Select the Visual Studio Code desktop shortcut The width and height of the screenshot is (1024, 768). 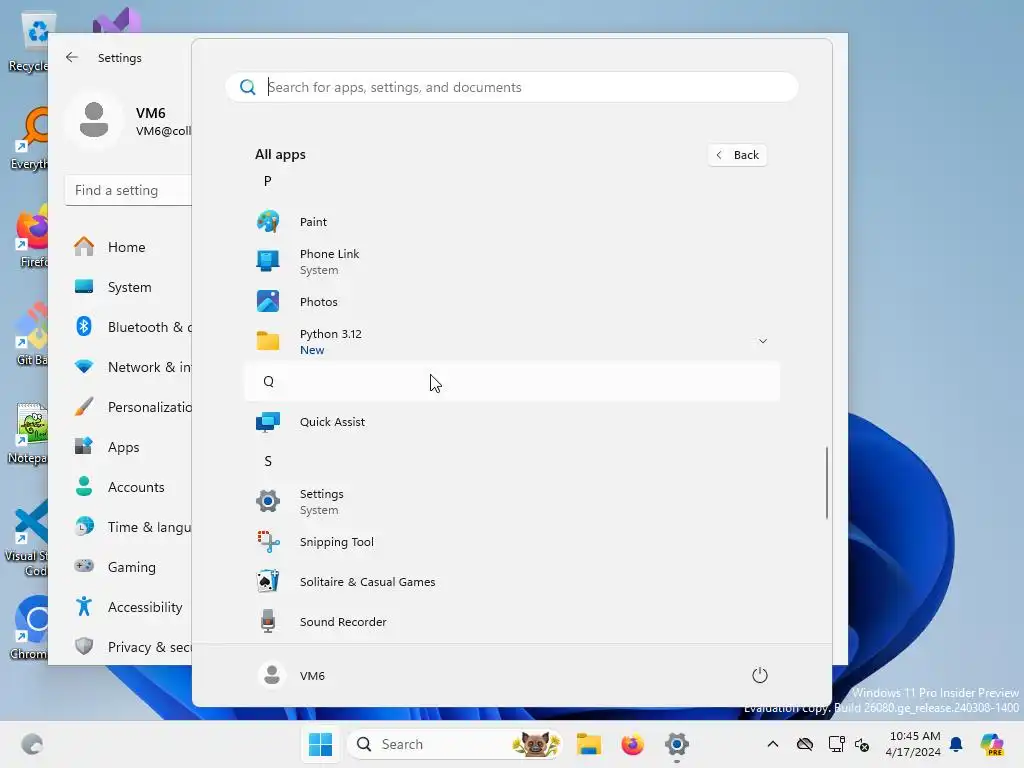tap(26, 538)
